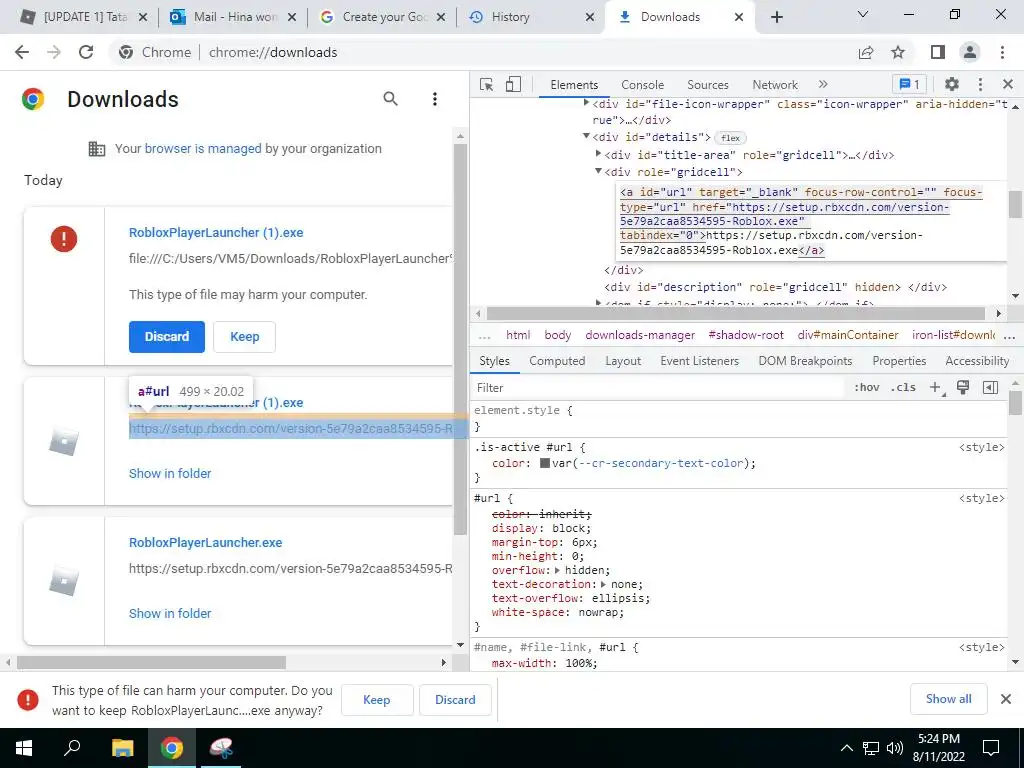Viewport: 1024px width, 768px height.
Task: Open the DOM Breakpoints tab
Action: click(805, 361)
